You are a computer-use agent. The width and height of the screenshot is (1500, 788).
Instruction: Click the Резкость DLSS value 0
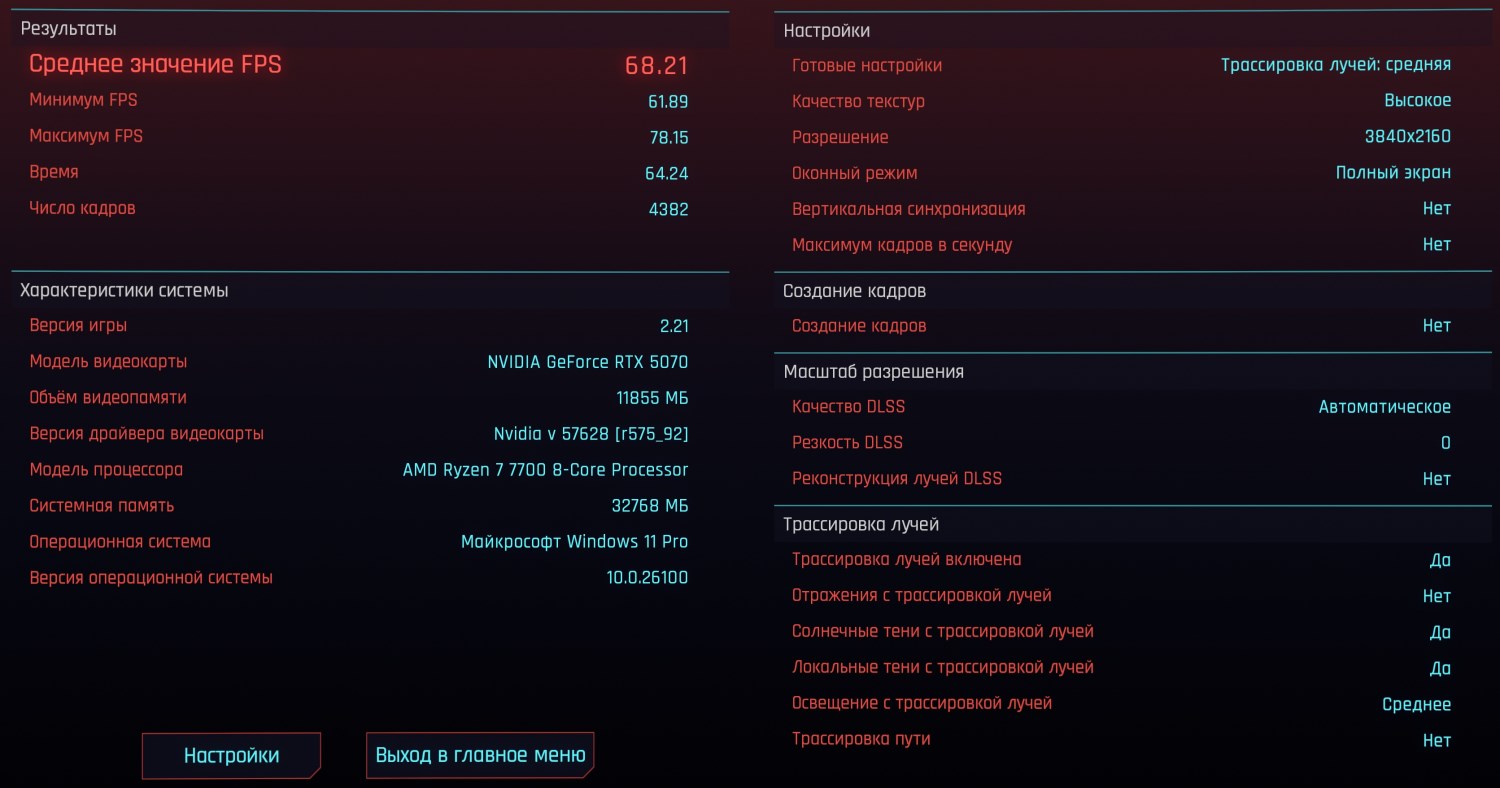(x=1445, y=443)
